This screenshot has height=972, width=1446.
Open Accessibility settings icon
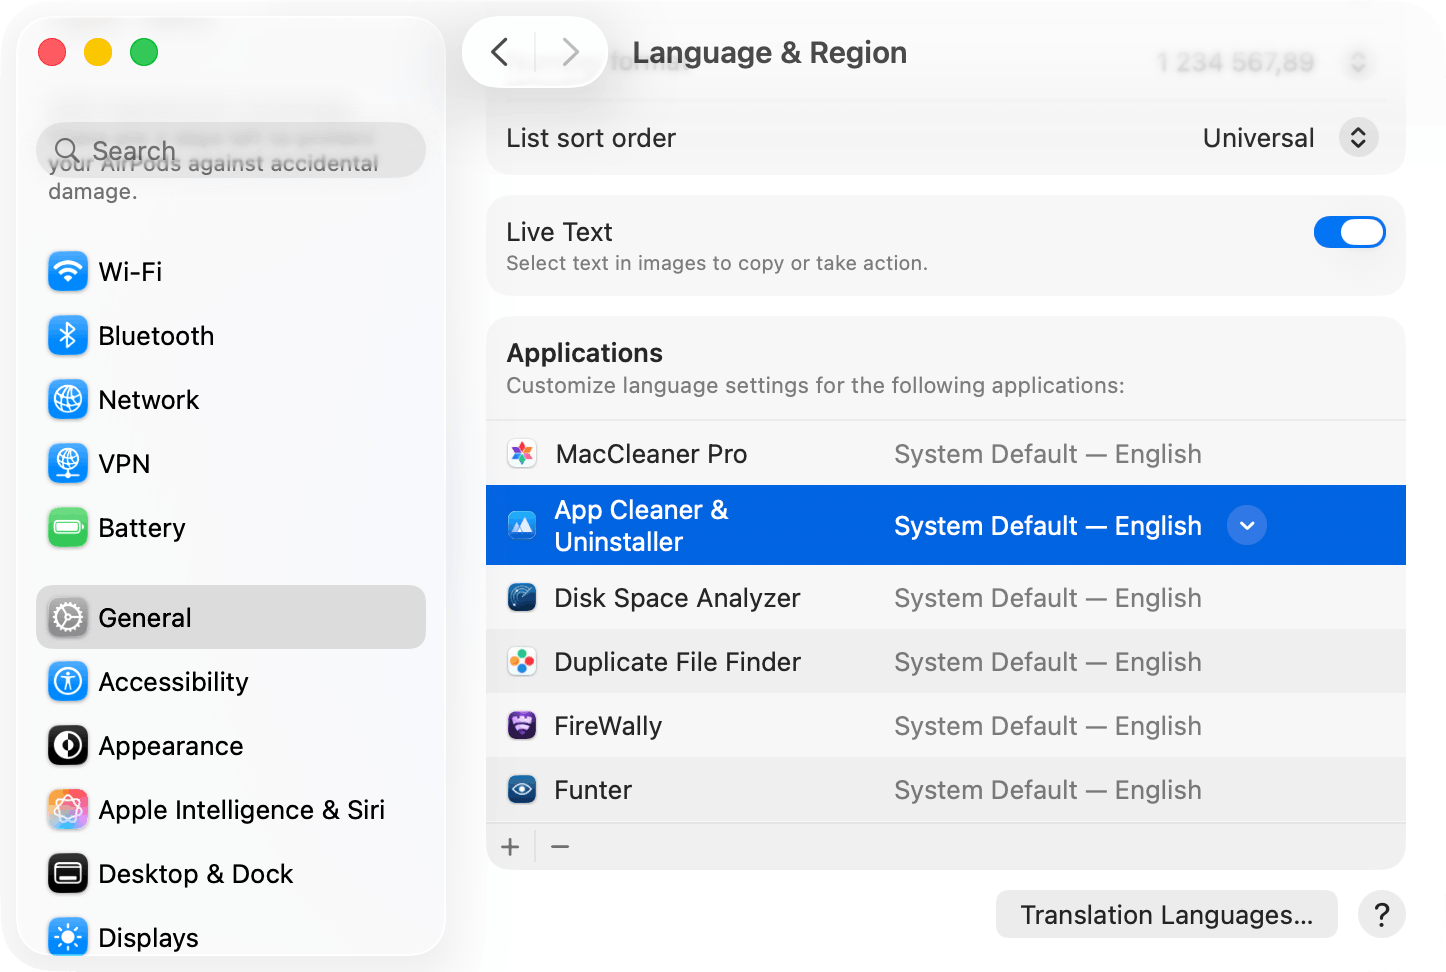(x=67, y=681)
